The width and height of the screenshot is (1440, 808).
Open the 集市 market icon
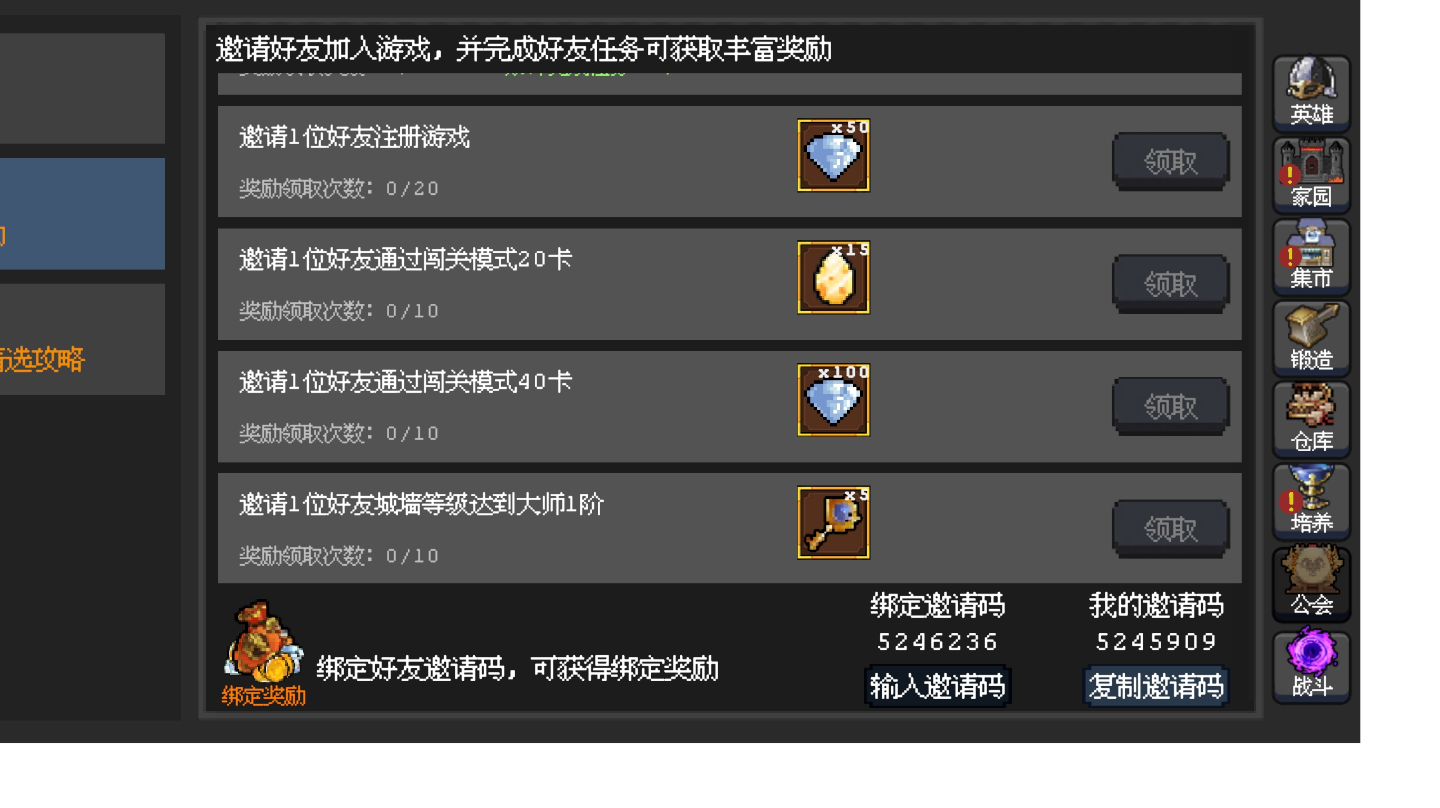click(x=1311, y=256)
